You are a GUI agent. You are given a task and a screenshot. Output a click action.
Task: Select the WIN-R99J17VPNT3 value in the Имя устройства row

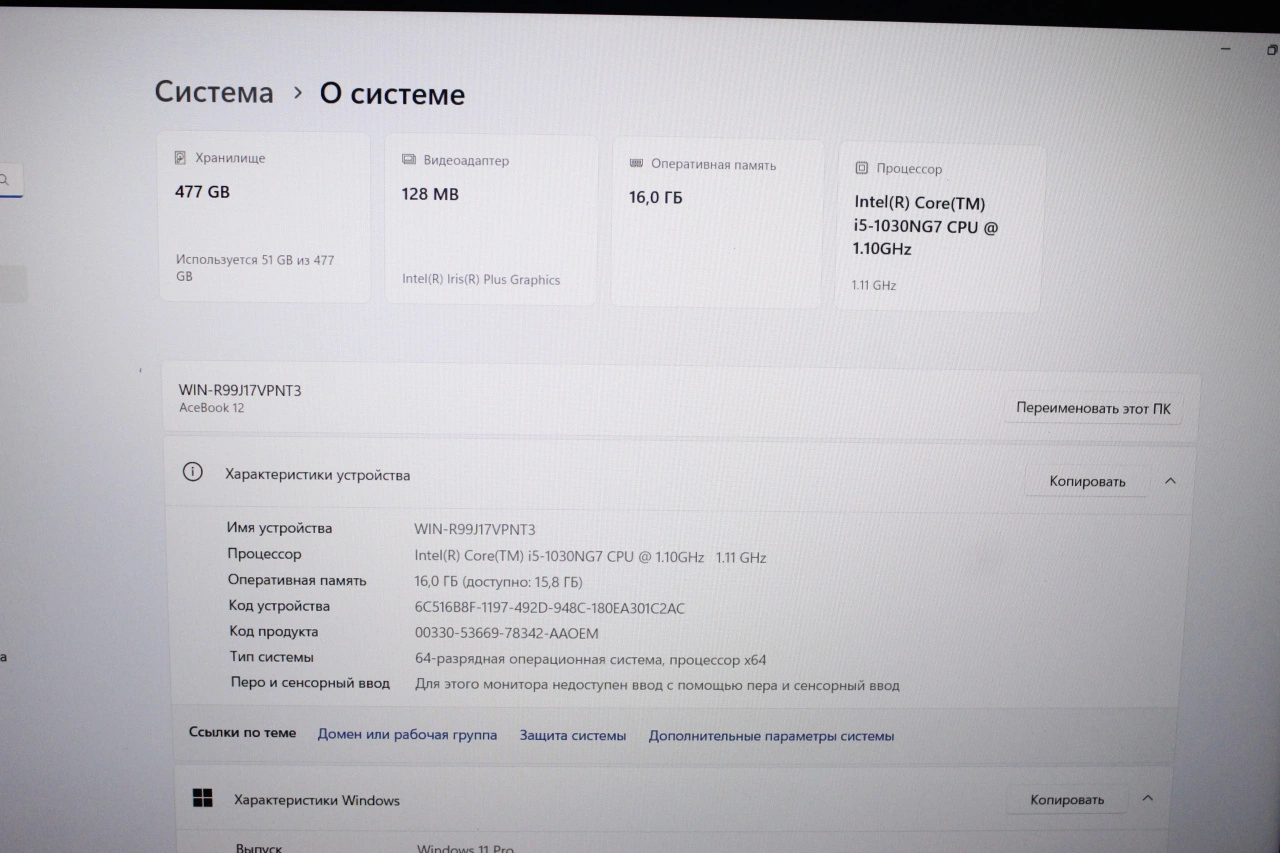click(475, 529)
